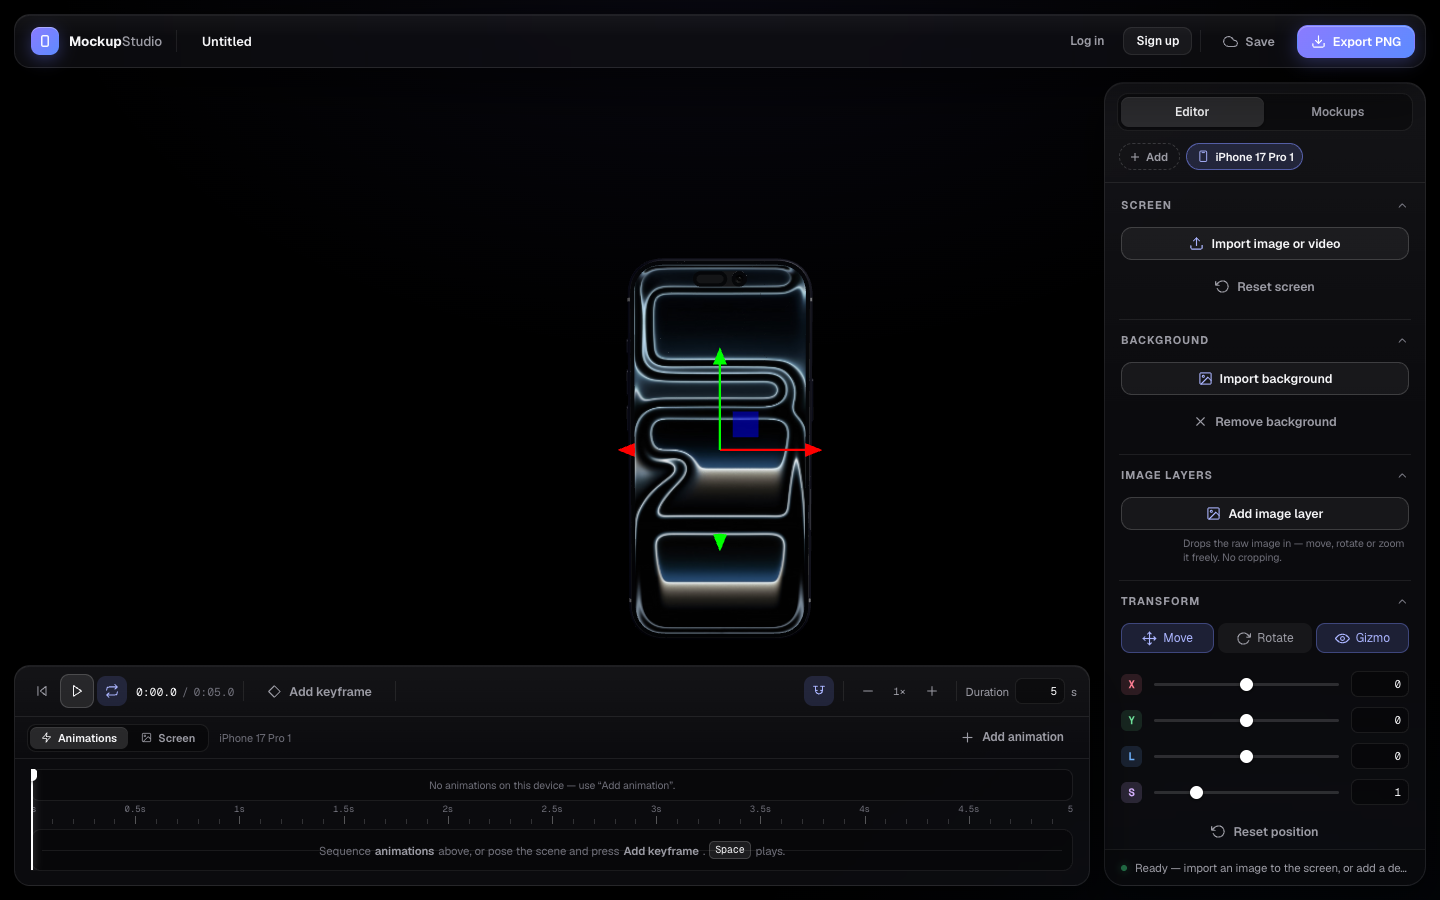Click Import background
Image resolution: width=1440 pixels, height=900 pixels.
(x=1265, y=379)
